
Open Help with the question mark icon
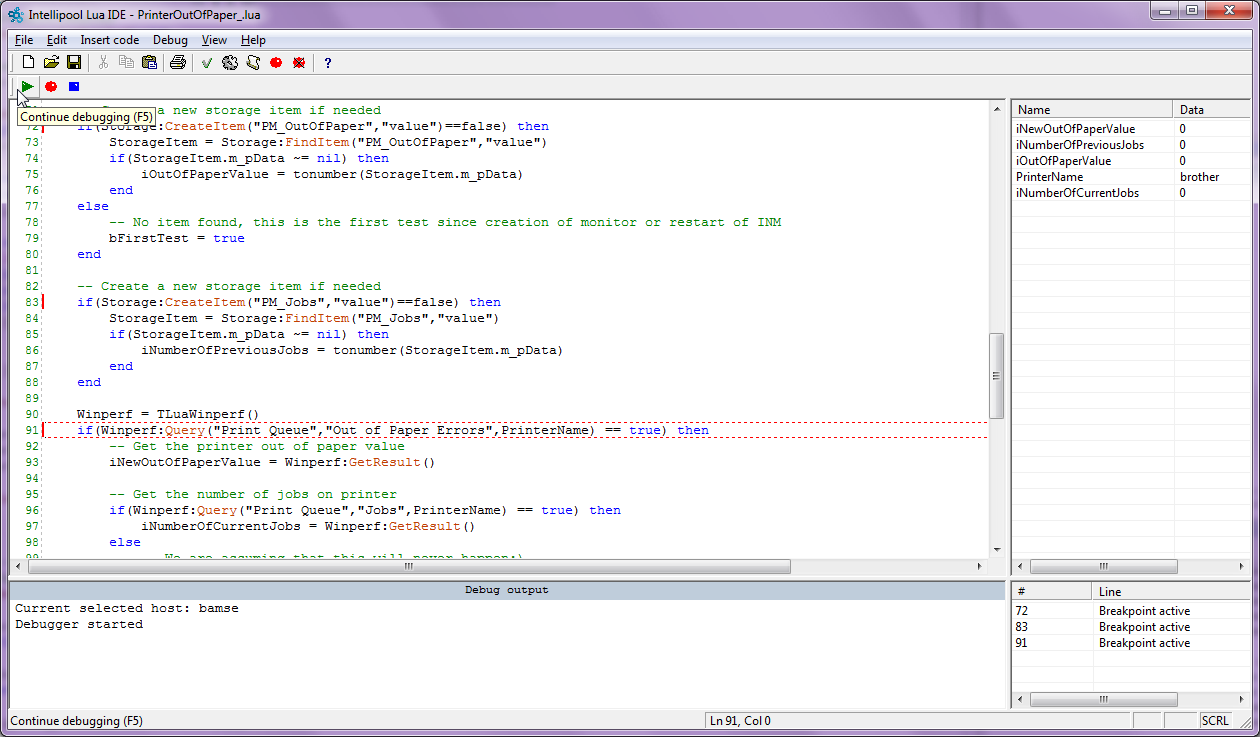coord(327,62)
